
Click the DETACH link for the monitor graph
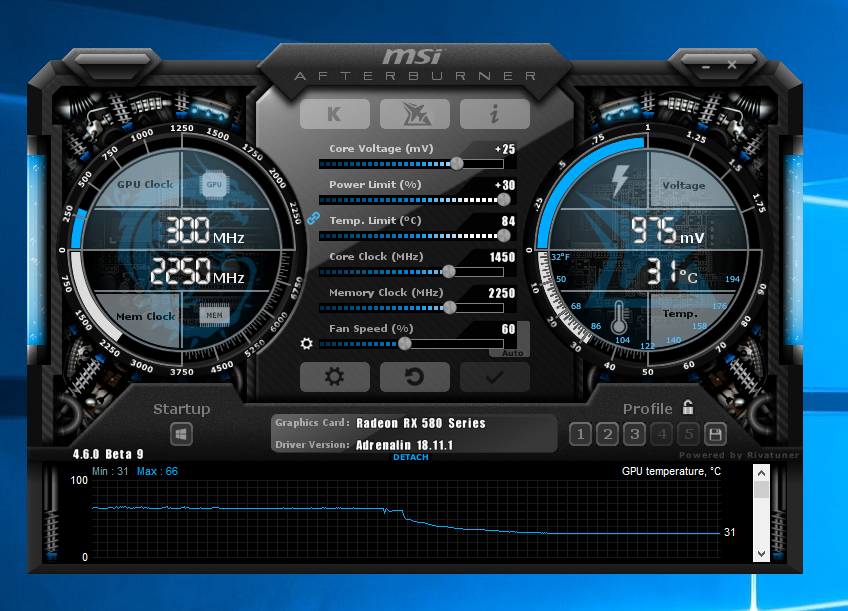tap(411, 457)
